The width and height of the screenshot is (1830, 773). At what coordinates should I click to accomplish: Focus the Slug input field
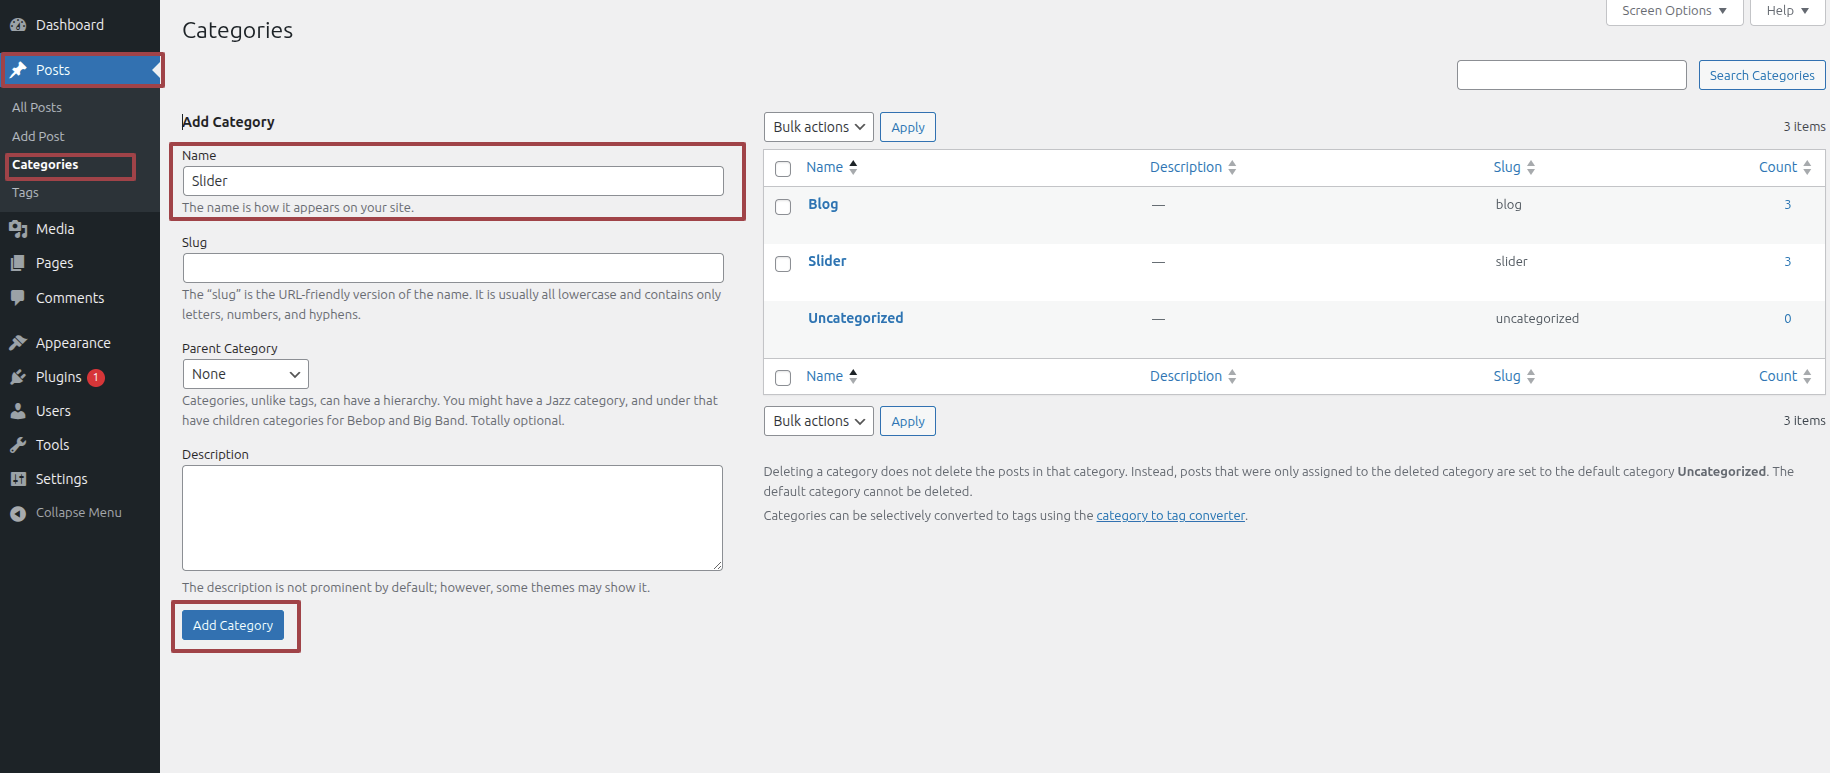(x=453, y=268)
